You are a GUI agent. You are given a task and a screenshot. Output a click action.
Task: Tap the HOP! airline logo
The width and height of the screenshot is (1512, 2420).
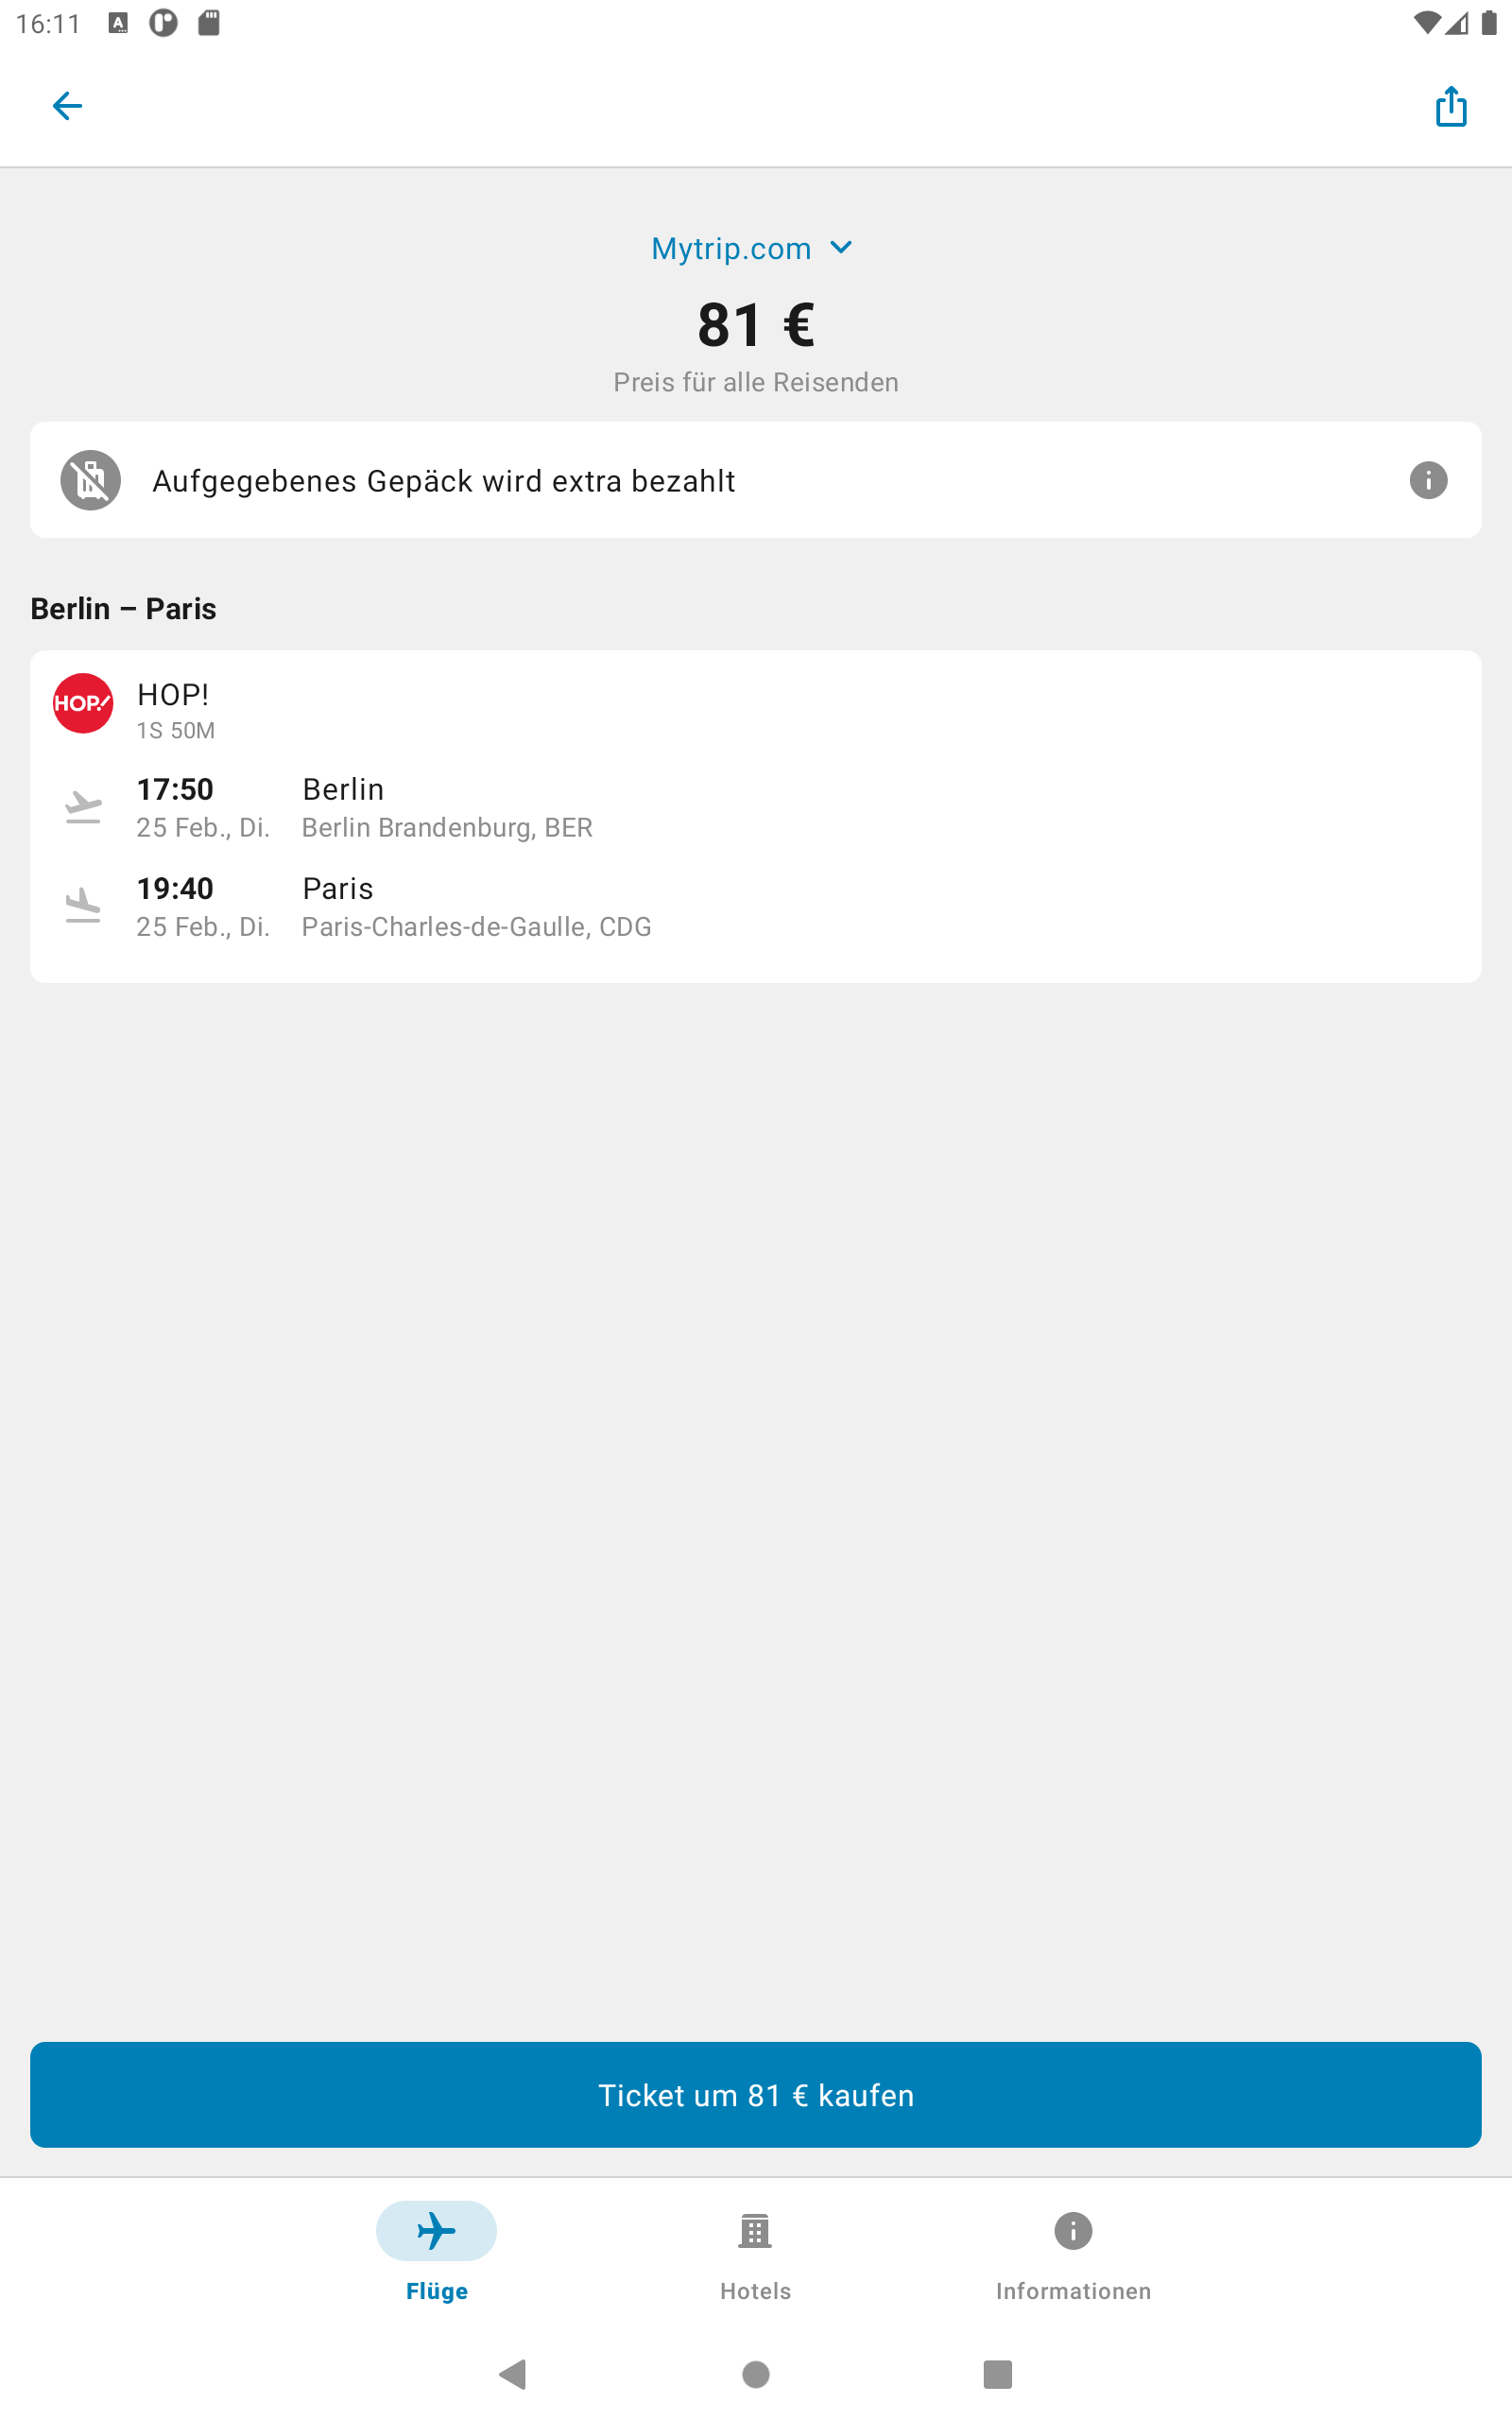(x=83, y=703)
